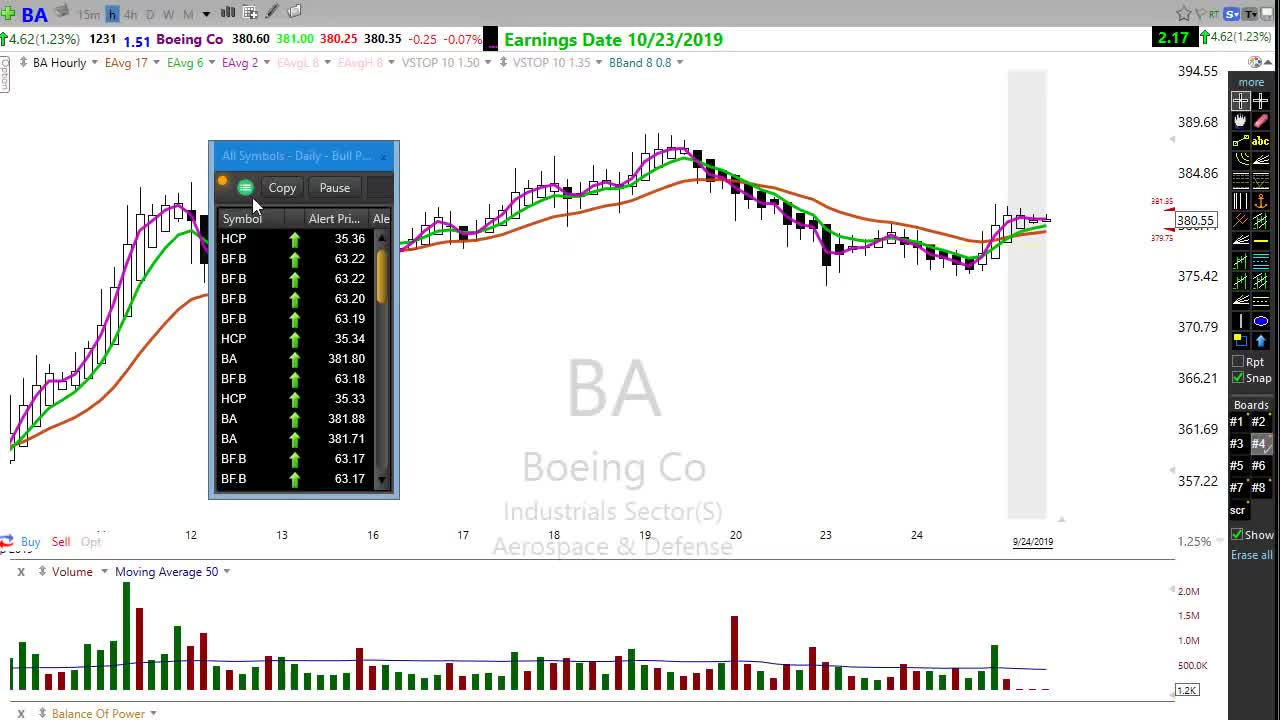The height and width of the screenshot is (720, 1280).
Task: Expand the EAvg 17 indicator dropdown
Action: 155,62
